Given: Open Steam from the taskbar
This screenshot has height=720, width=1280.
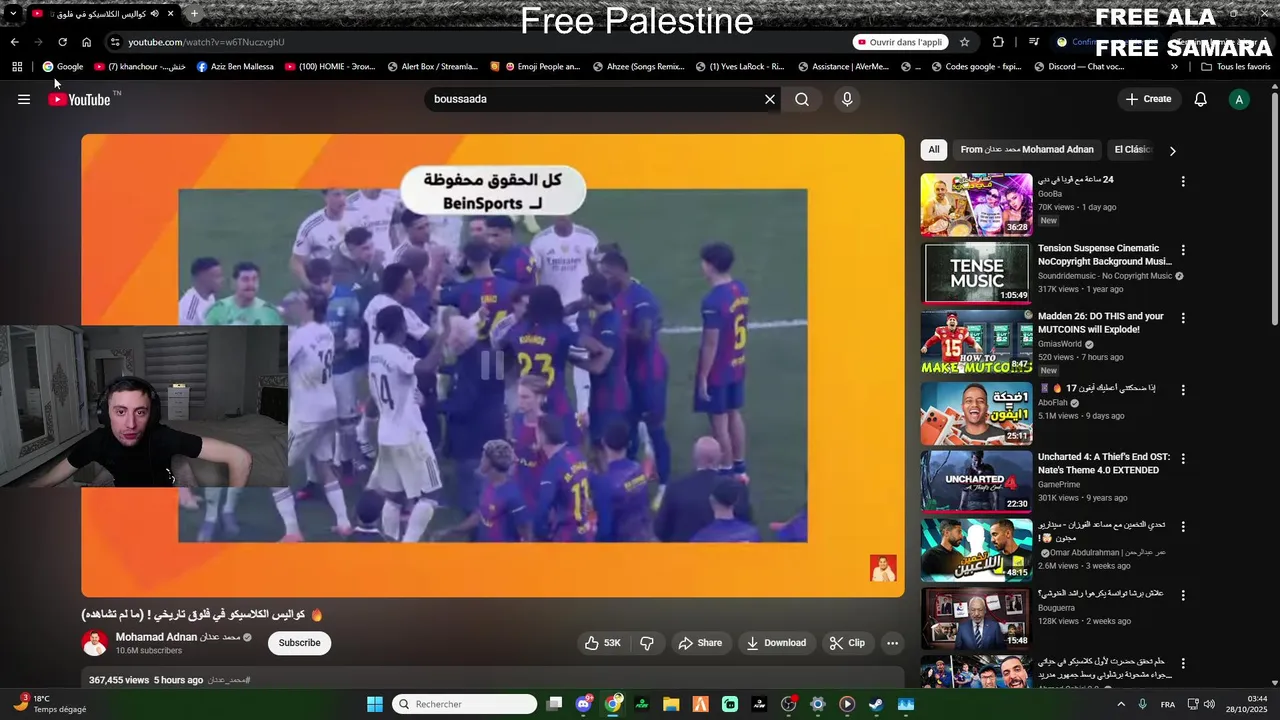Looking at the screenshot, I should (876, 704).
